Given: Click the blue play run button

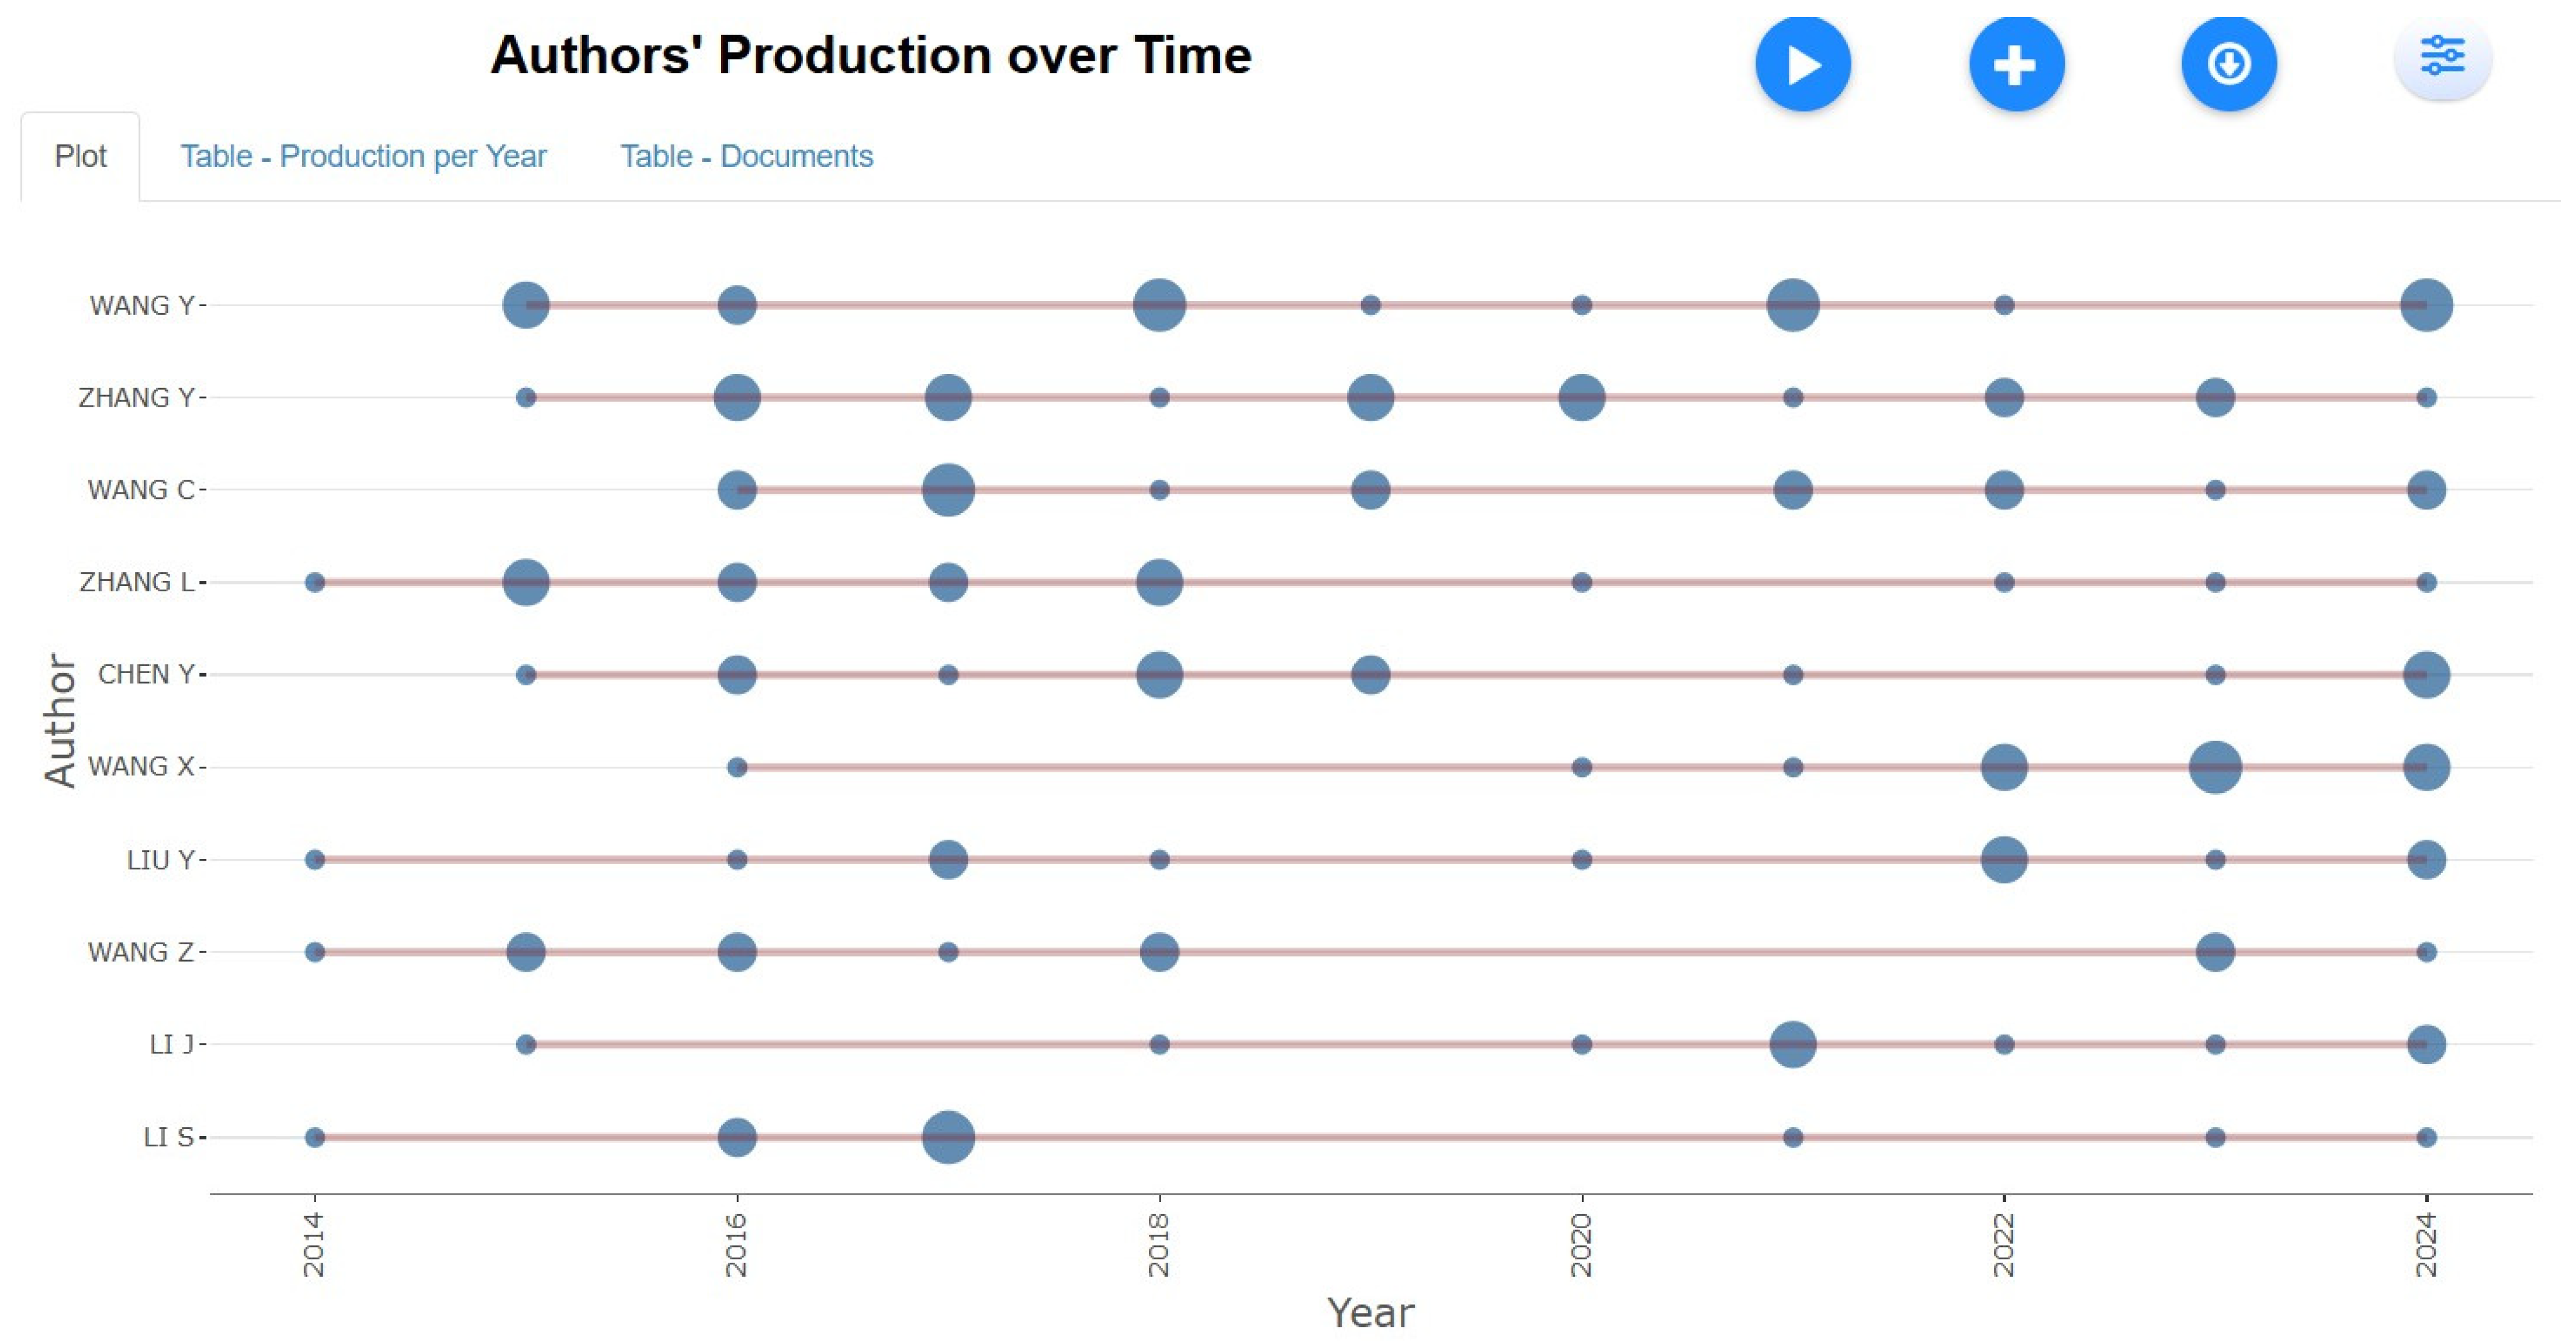Looking at the screenshot, I should (x=1803, y=64).
